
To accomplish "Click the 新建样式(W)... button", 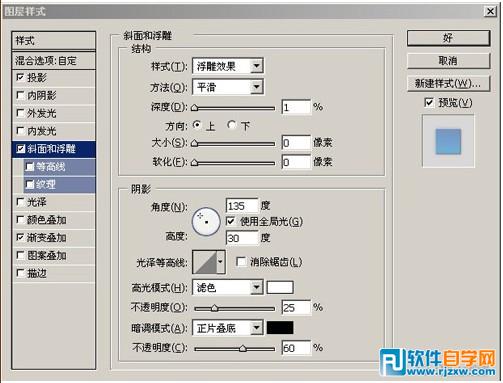I will tap(448, 83).
